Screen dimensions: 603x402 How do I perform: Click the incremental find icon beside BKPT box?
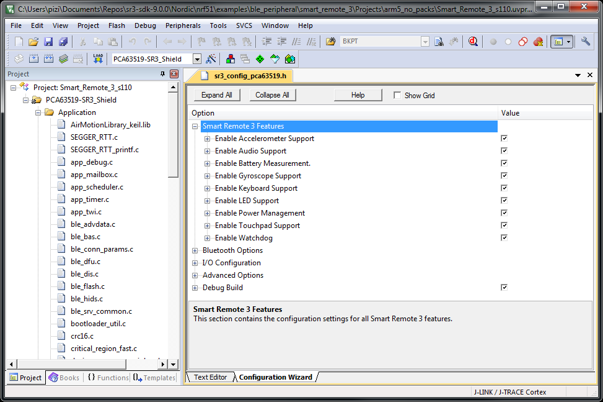[x=454, y=42]
